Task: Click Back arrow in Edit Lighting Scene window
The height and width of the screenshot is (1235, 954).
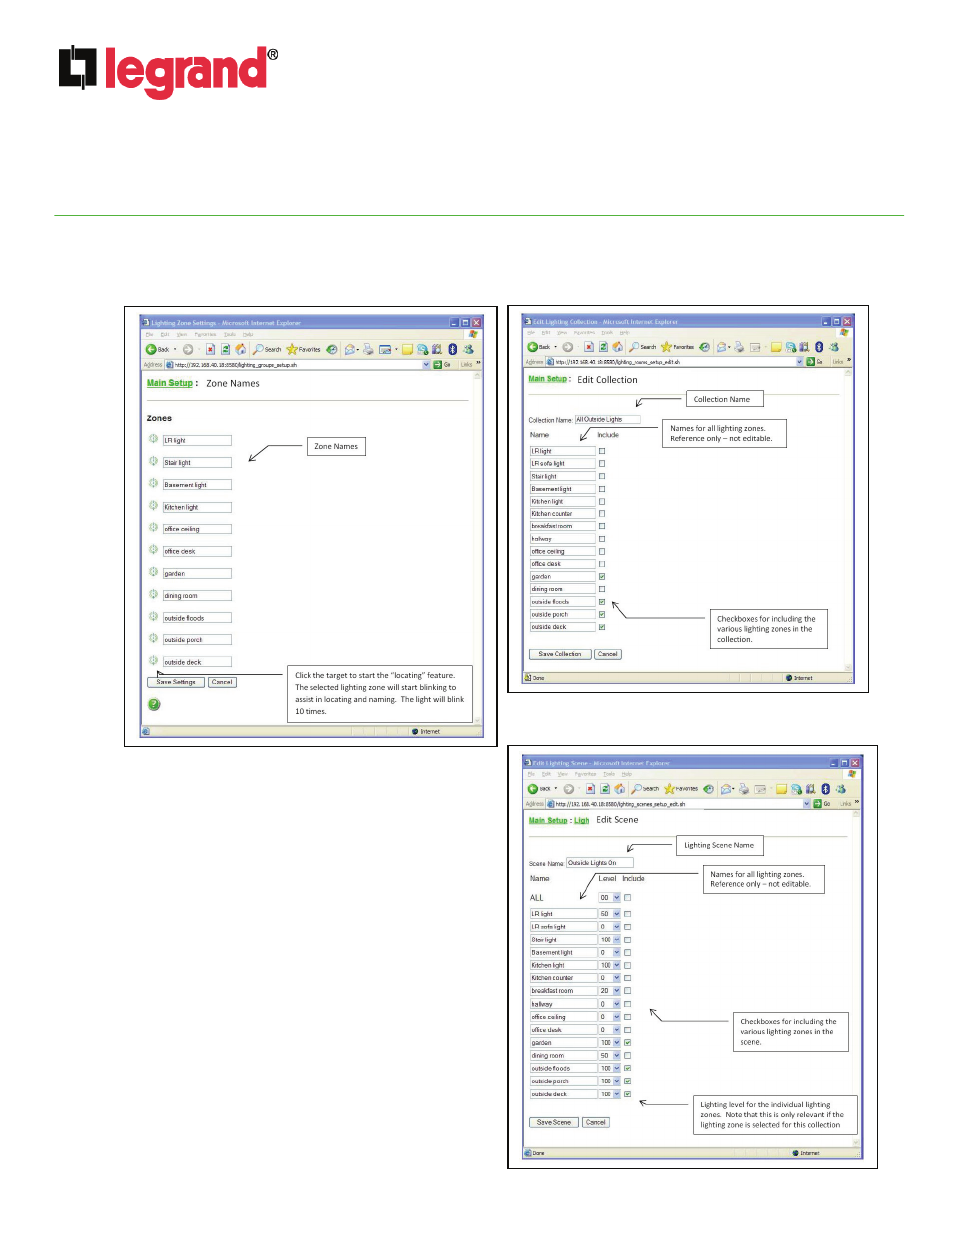Action: (534, 789)
